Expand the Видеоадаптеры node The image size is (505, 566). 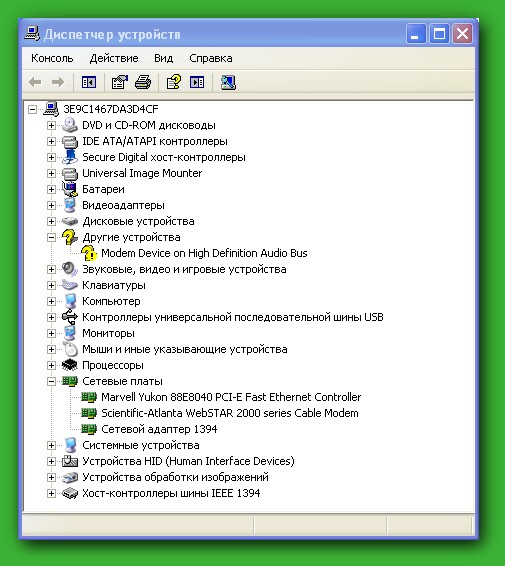[51, 205]
